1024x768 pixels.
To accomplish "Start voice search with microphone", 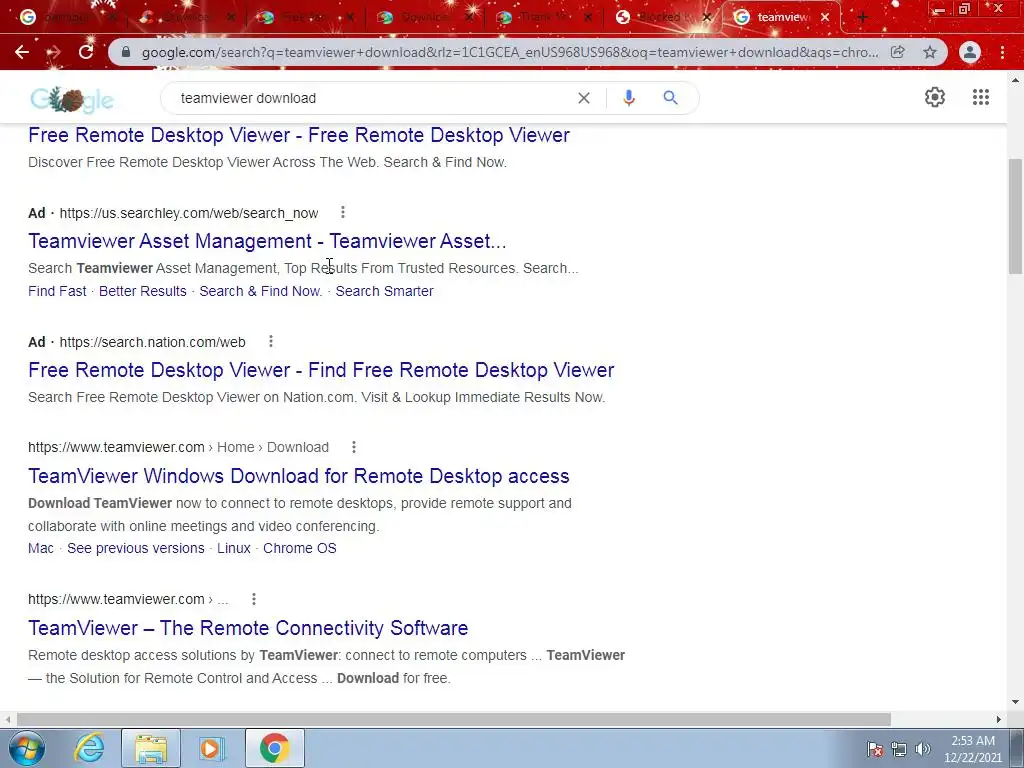I will coord(629,98).
